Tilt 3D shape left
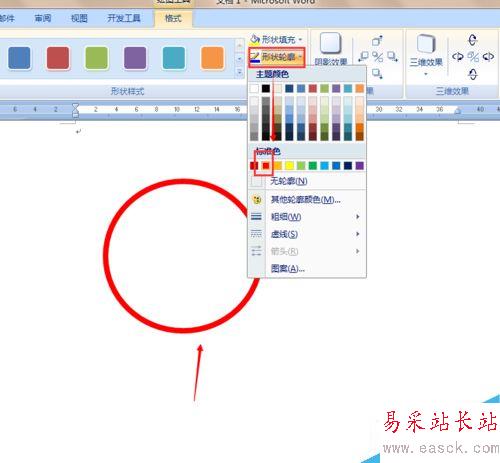500x463 pixels. tap(458, 57)
